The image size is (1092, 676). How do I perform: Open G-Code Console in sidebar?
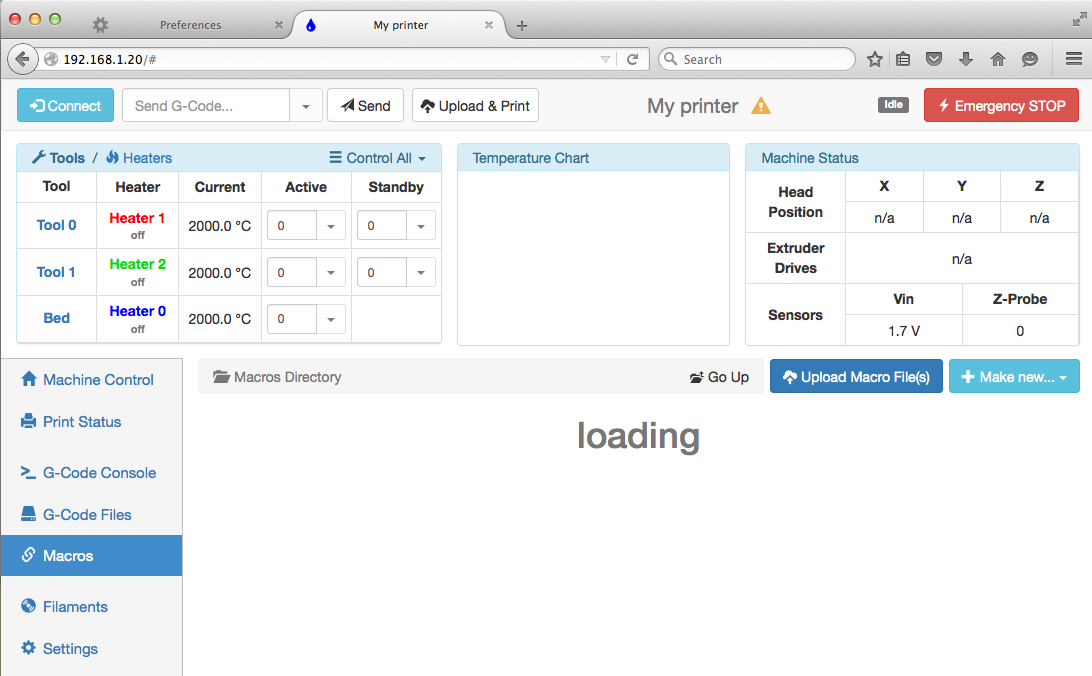(99, 473)
